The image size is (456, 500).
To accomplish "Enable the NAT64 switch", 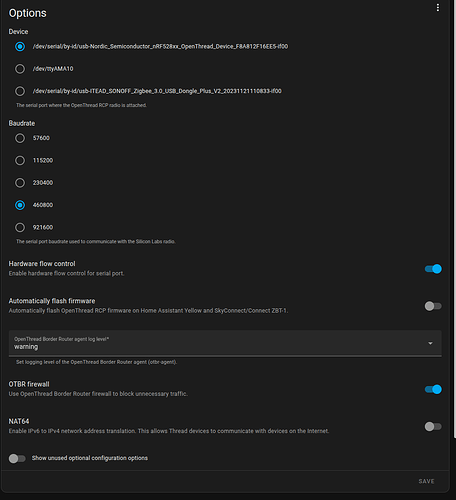I will (433, 426).
